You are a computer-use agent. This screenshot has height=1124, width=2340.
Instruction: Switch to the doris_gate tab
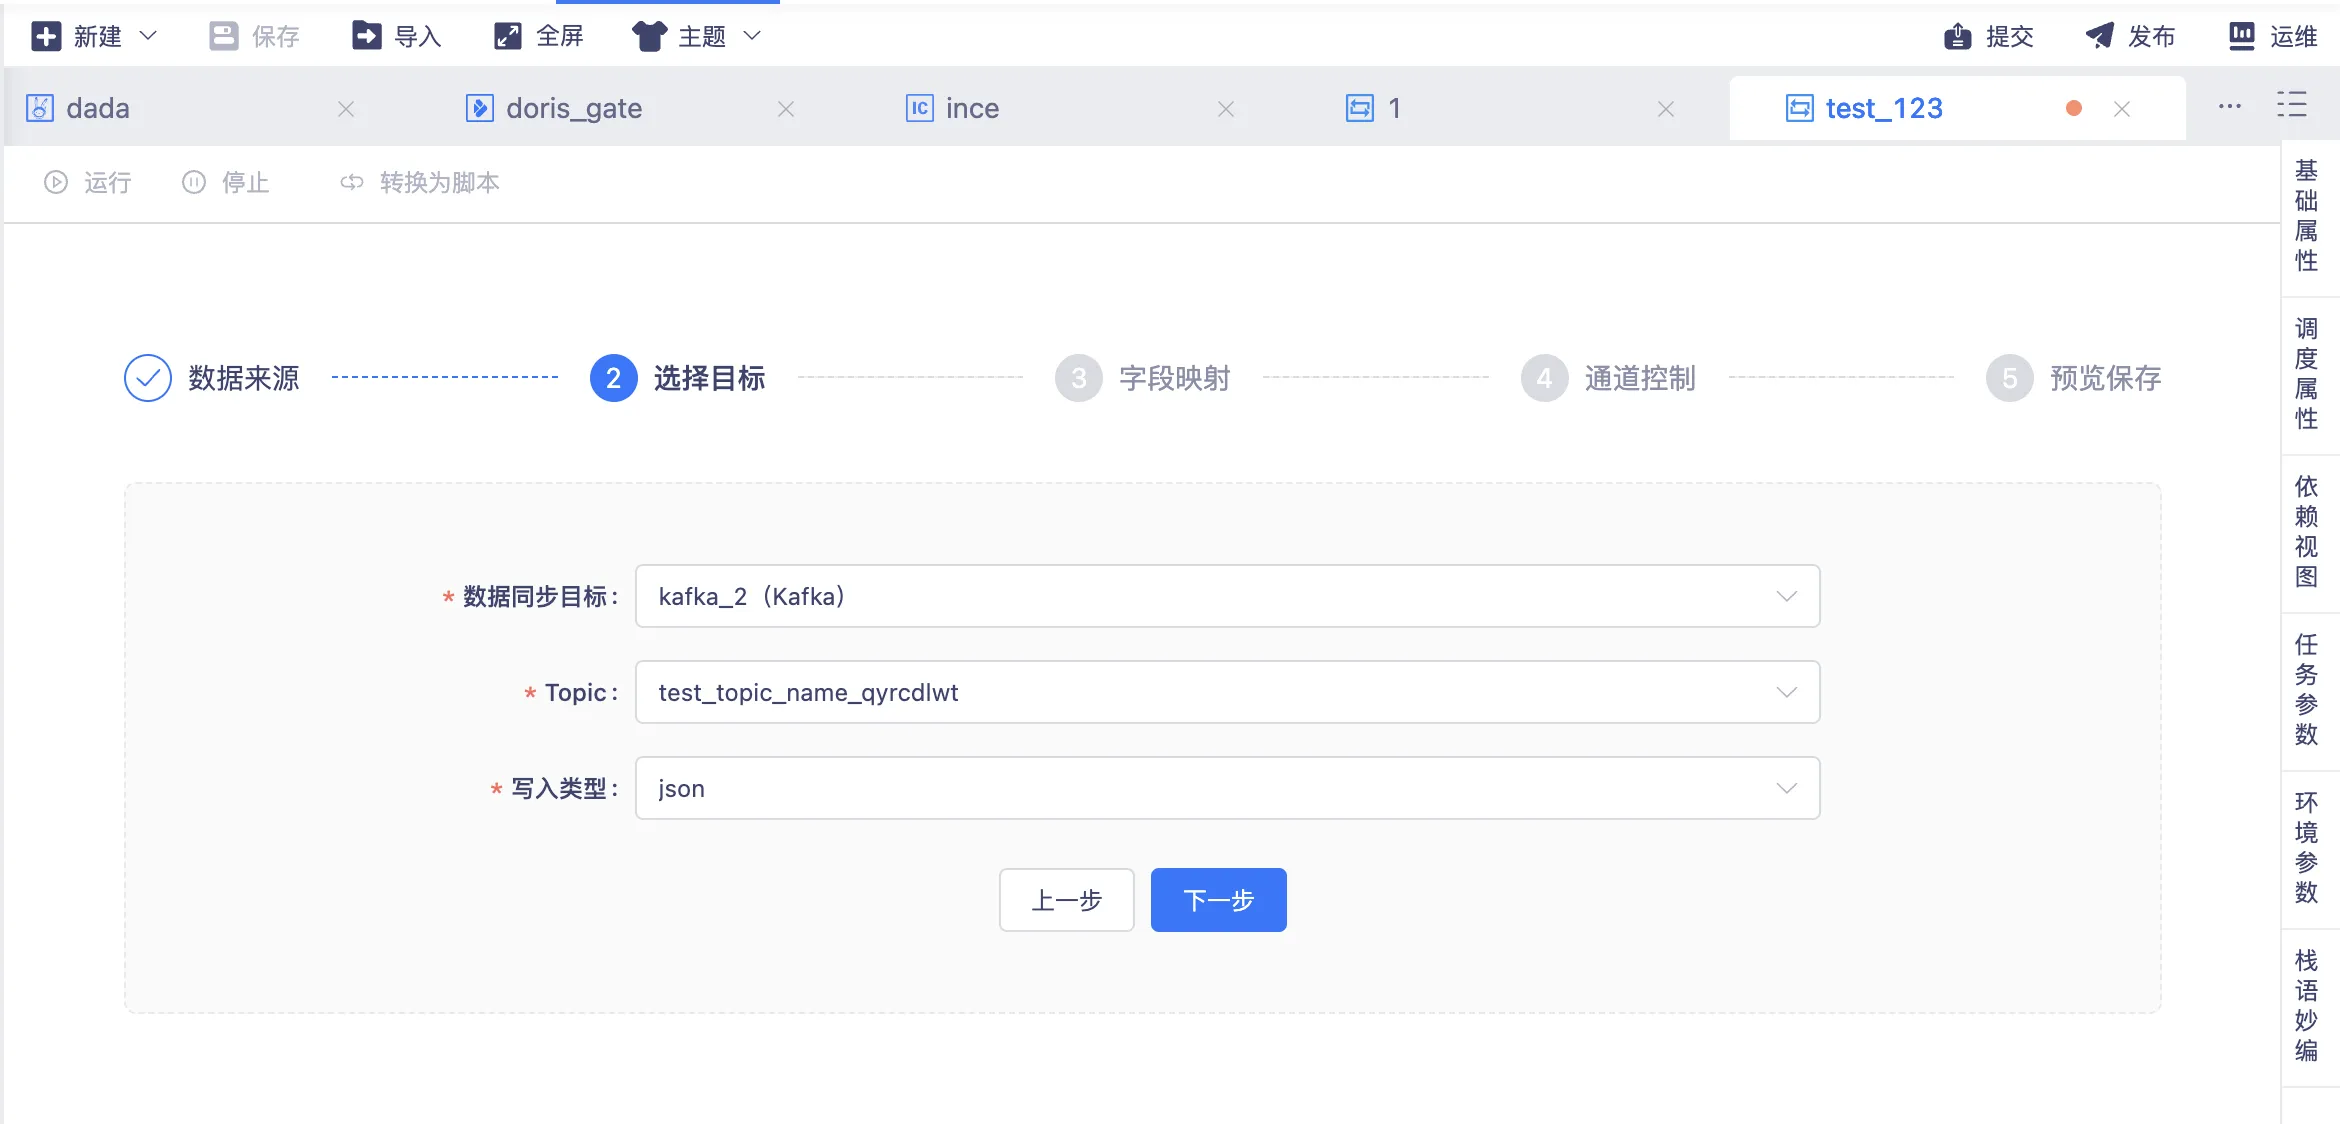(x=574, y=108)
